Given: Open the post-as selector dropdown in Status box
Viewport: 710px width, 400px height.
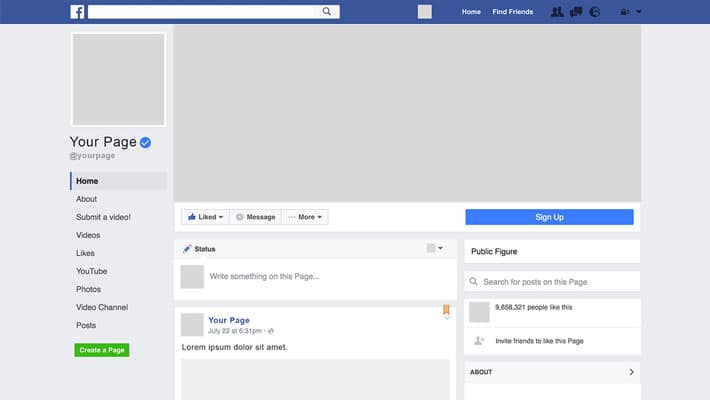Looking at the screenshot, I should [x=435, y=248].
